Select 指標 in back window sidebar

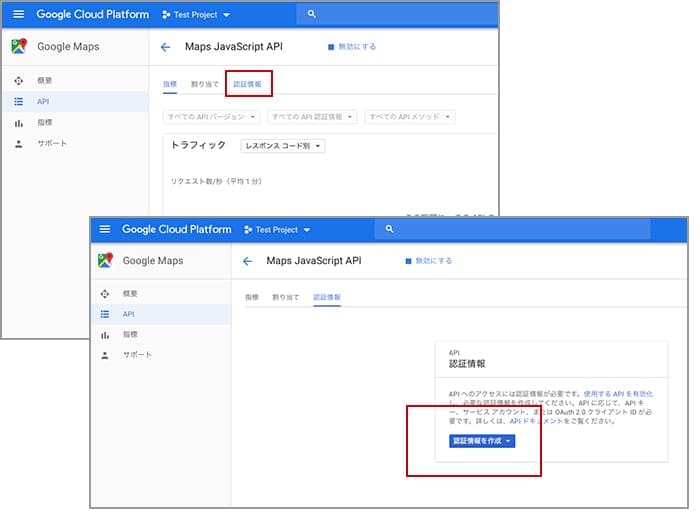click(x=75, y=123)
